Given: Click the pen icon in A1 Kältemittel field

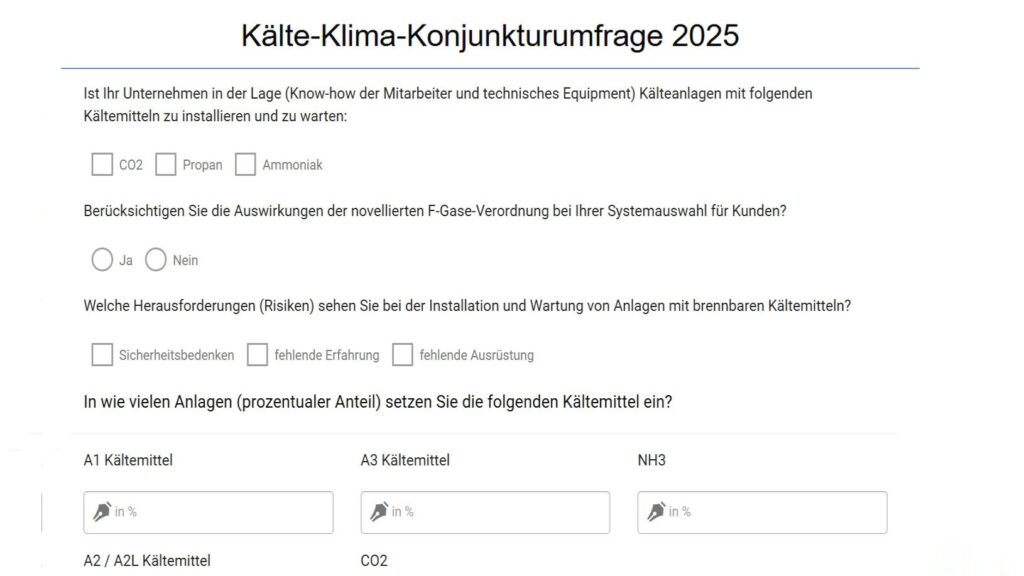Looking at the screenshot, I should coord(102,511).
